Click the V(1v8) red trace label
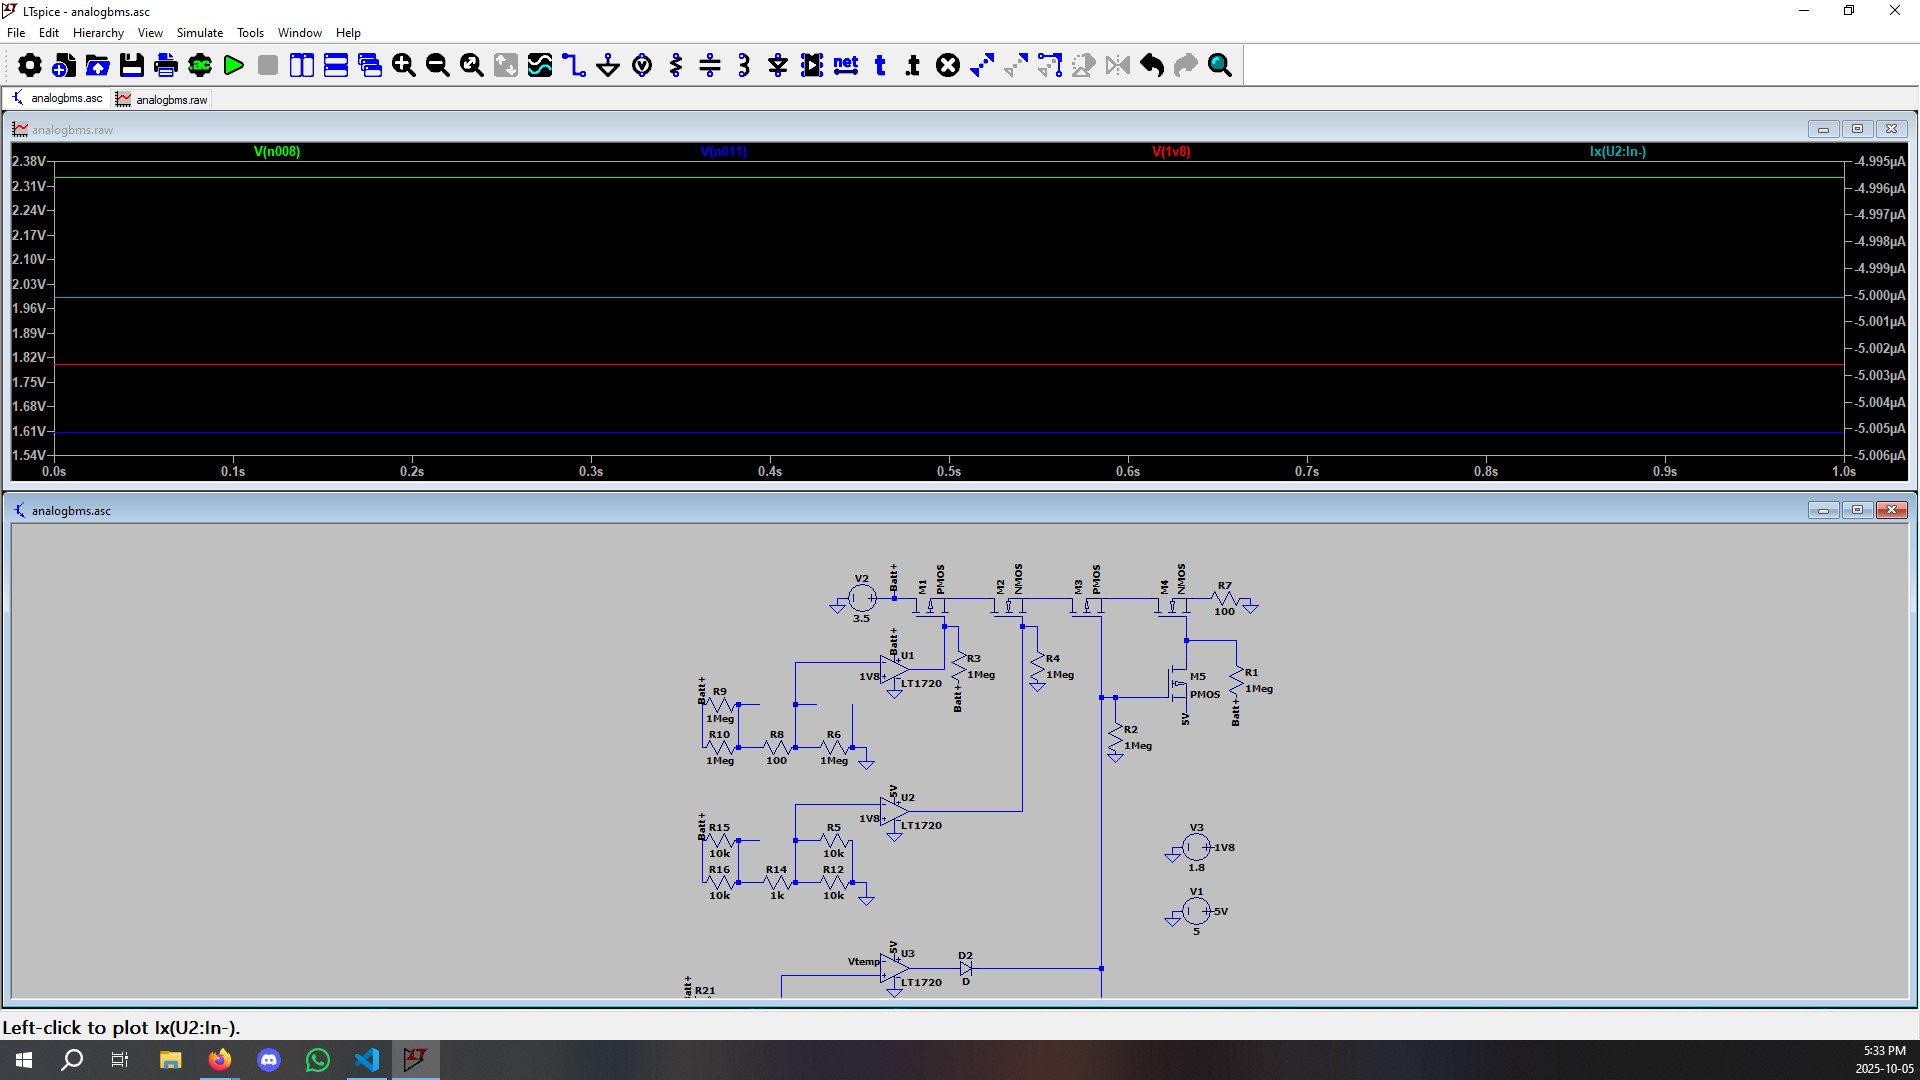The width and height of the screenshot is (1920, 1080). coord(1171,152)
